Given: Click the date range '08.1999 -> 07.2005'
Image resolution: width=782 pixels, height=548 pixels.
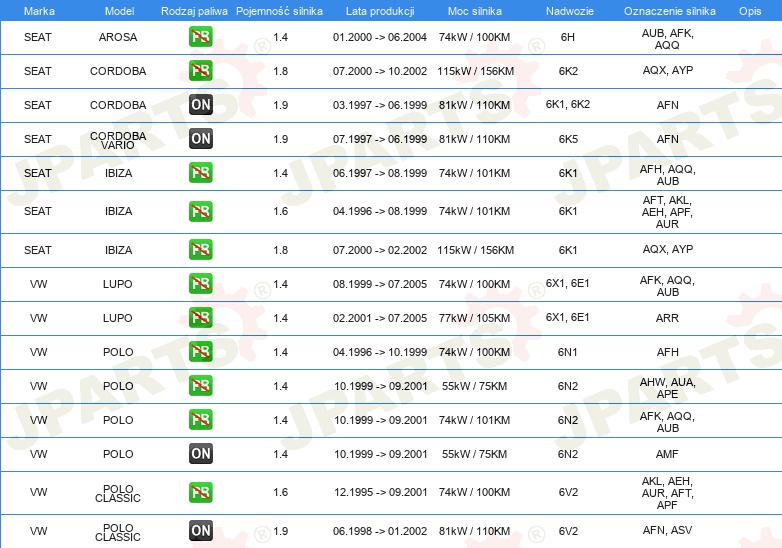Looking at the screenshot, I should pos(380,284).
